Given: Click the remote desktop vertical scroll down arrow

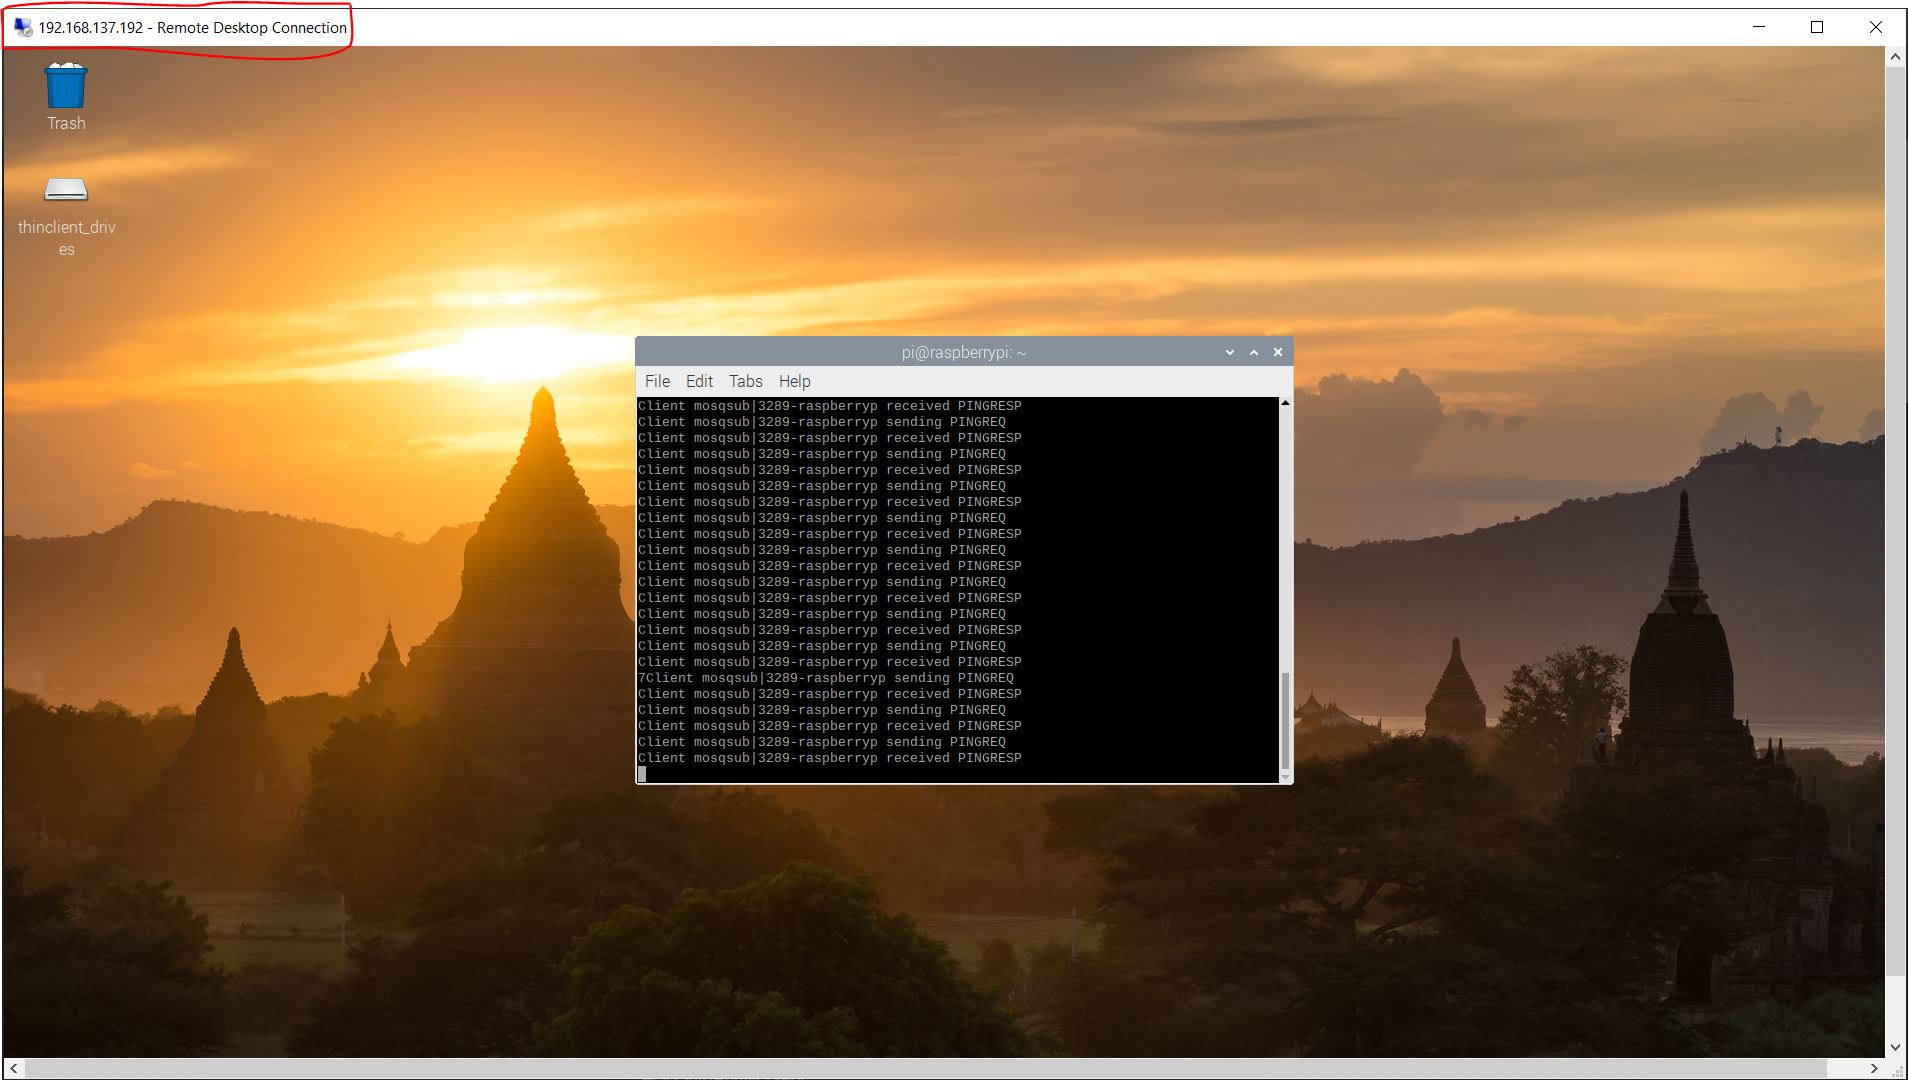Looking at the screenshot, I should pyautogui.click(x=1895, y=1047).
